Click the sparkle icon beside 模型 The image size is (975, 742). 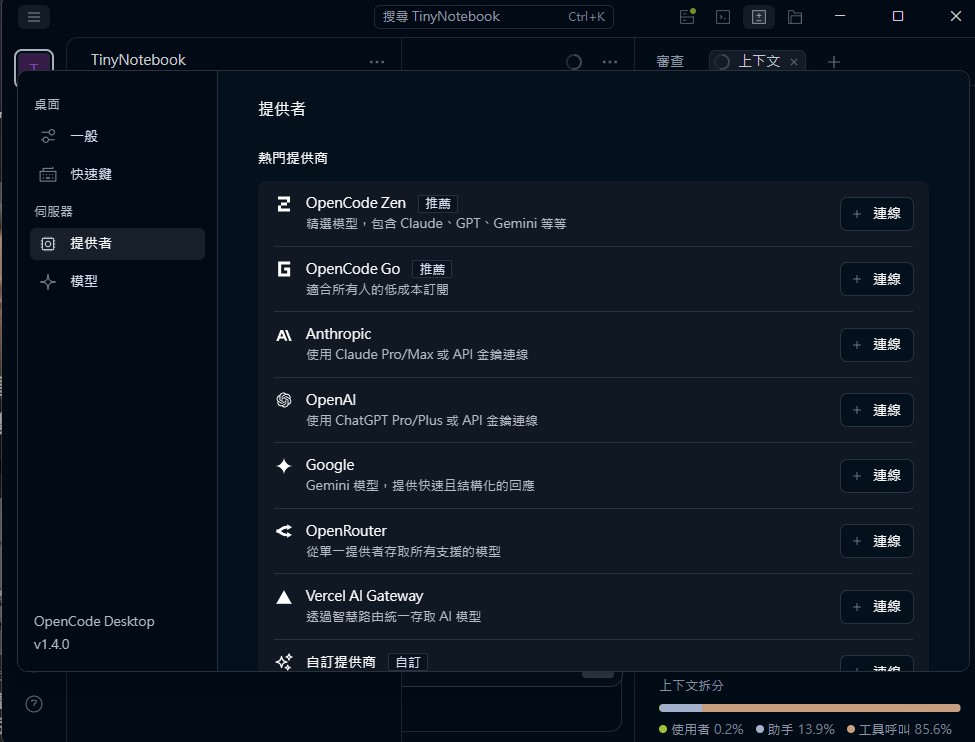[48, 282]
